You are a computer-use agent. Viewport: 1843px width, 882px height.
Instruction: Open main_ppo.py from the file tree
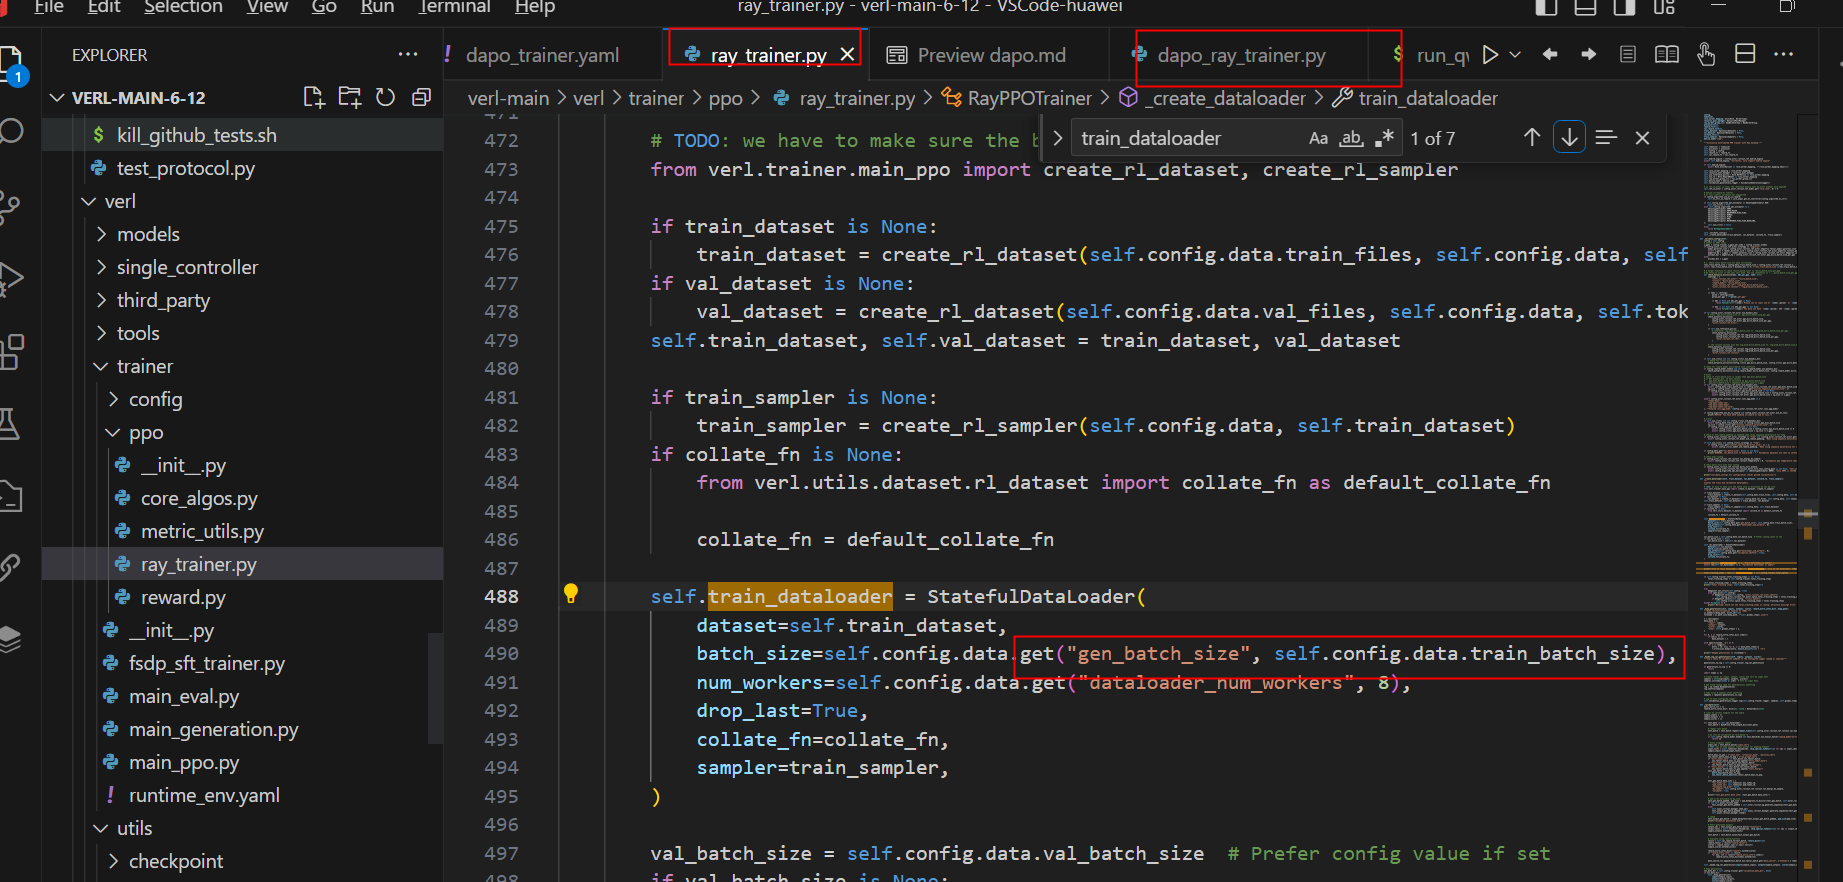pyautogui.click(x=184, y=762)
